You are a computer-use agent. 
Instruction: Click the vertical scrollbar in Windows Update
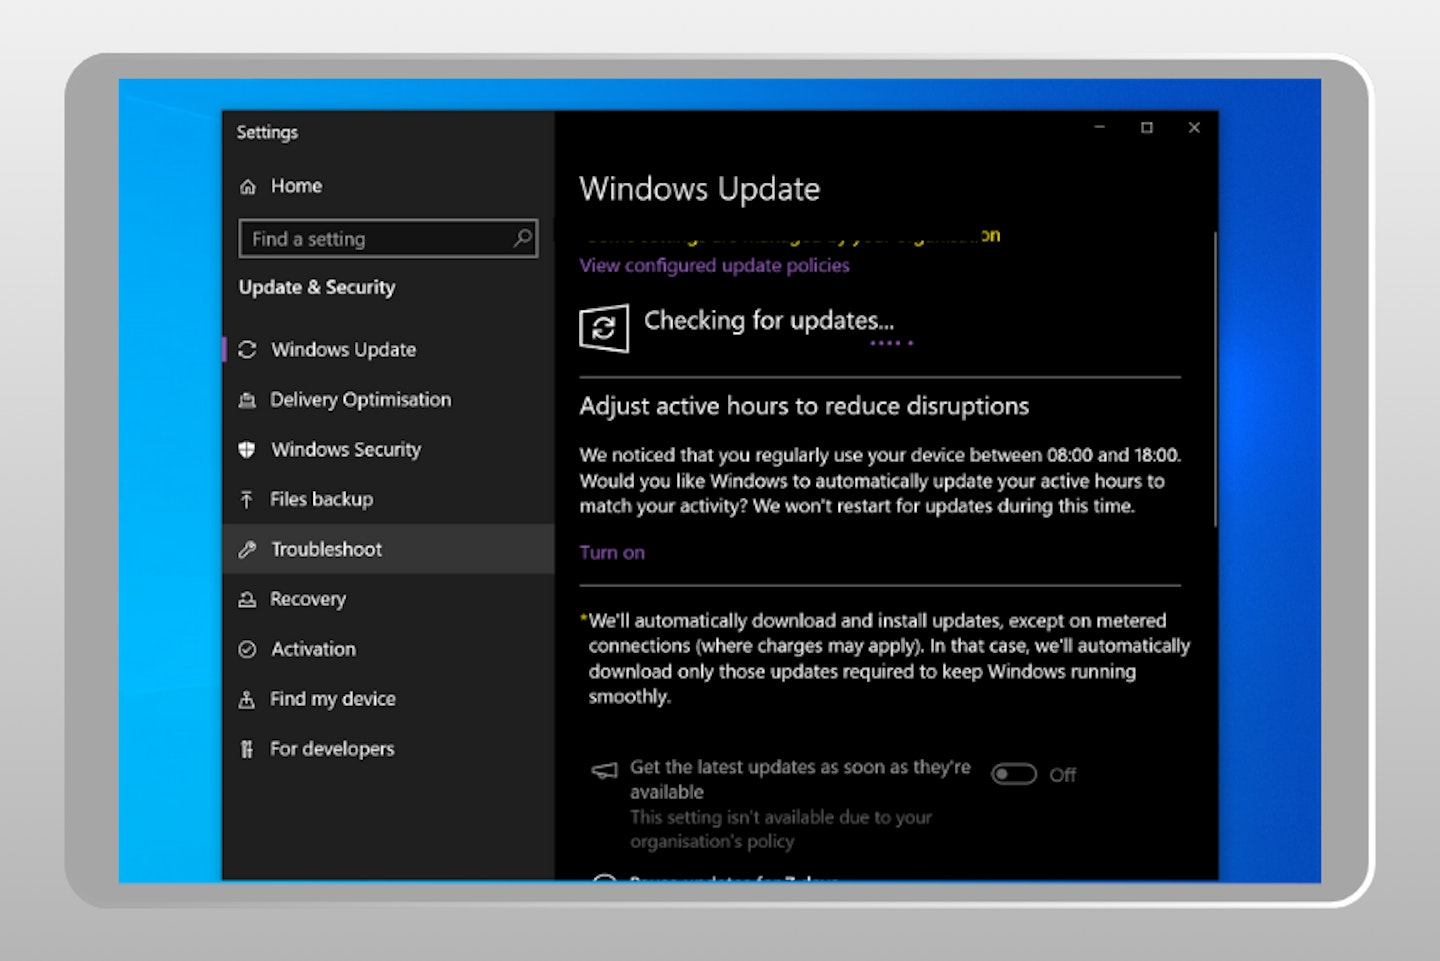point(1215,380)
